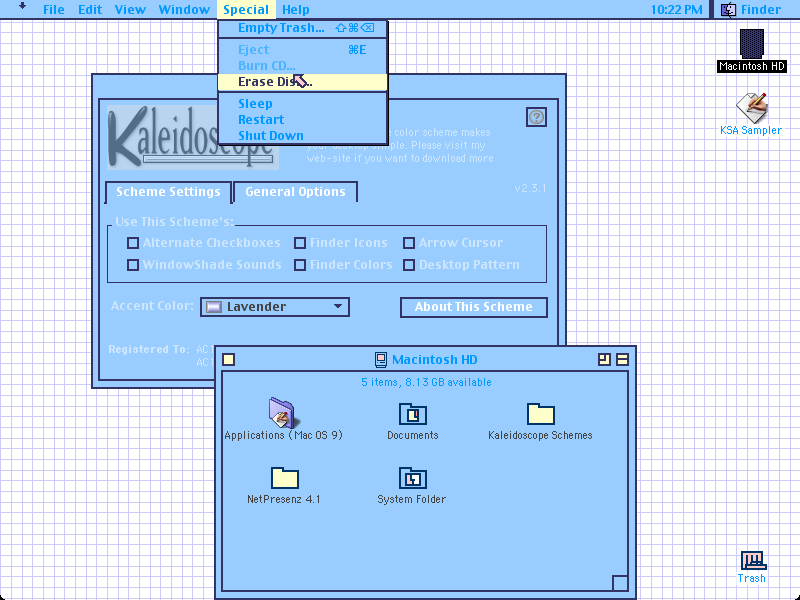Viewport: 800px width, 600px height.
Task: Toggle the Finder Icons checkbox
Action: tap(300, 243)
